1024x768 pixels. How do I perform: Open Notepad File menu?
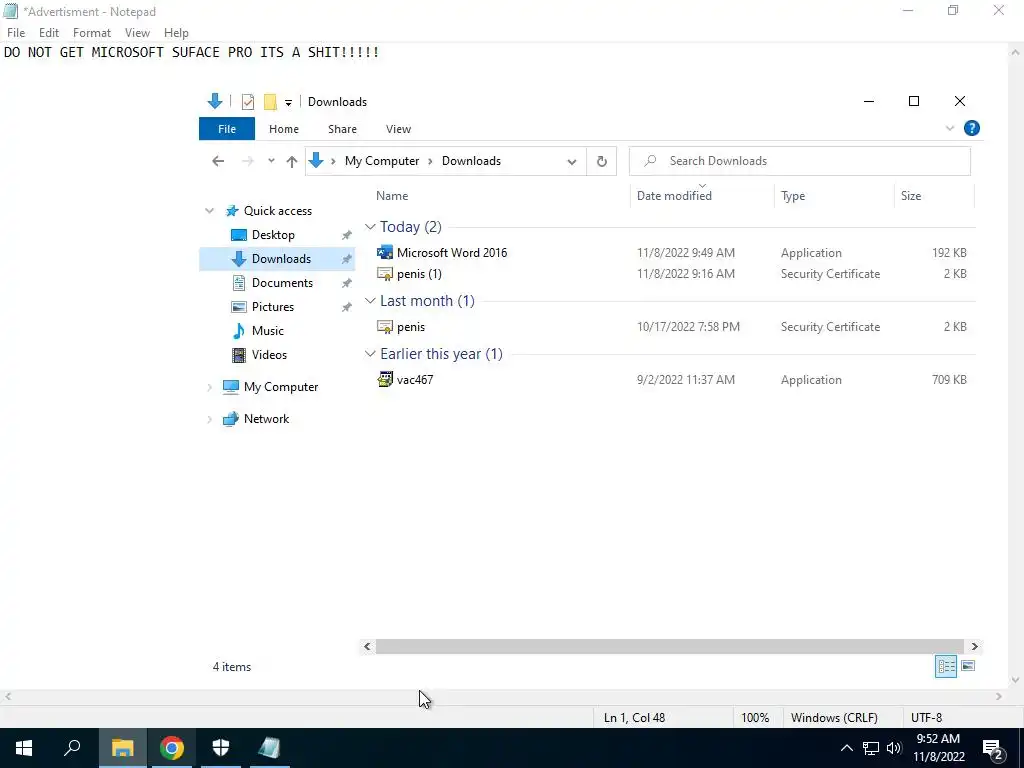[16, 33]
